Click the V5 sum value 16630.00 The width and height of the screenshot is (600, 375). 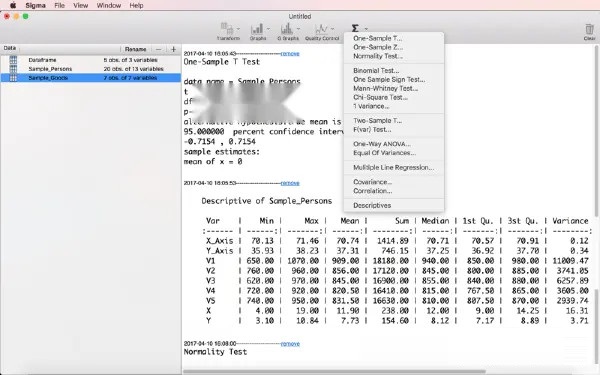click(x=391, y=301)
